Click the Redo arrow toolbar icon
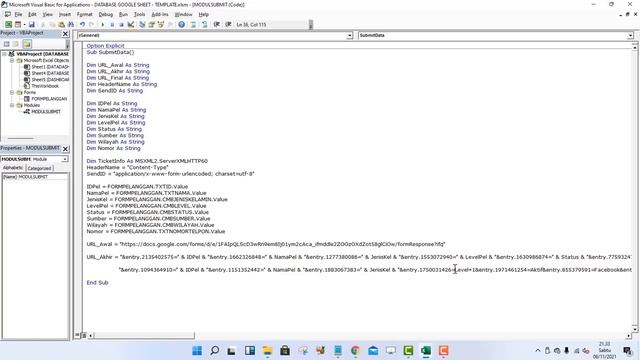The height and width of the screenshot is (360, 640). tap(91, 24)
